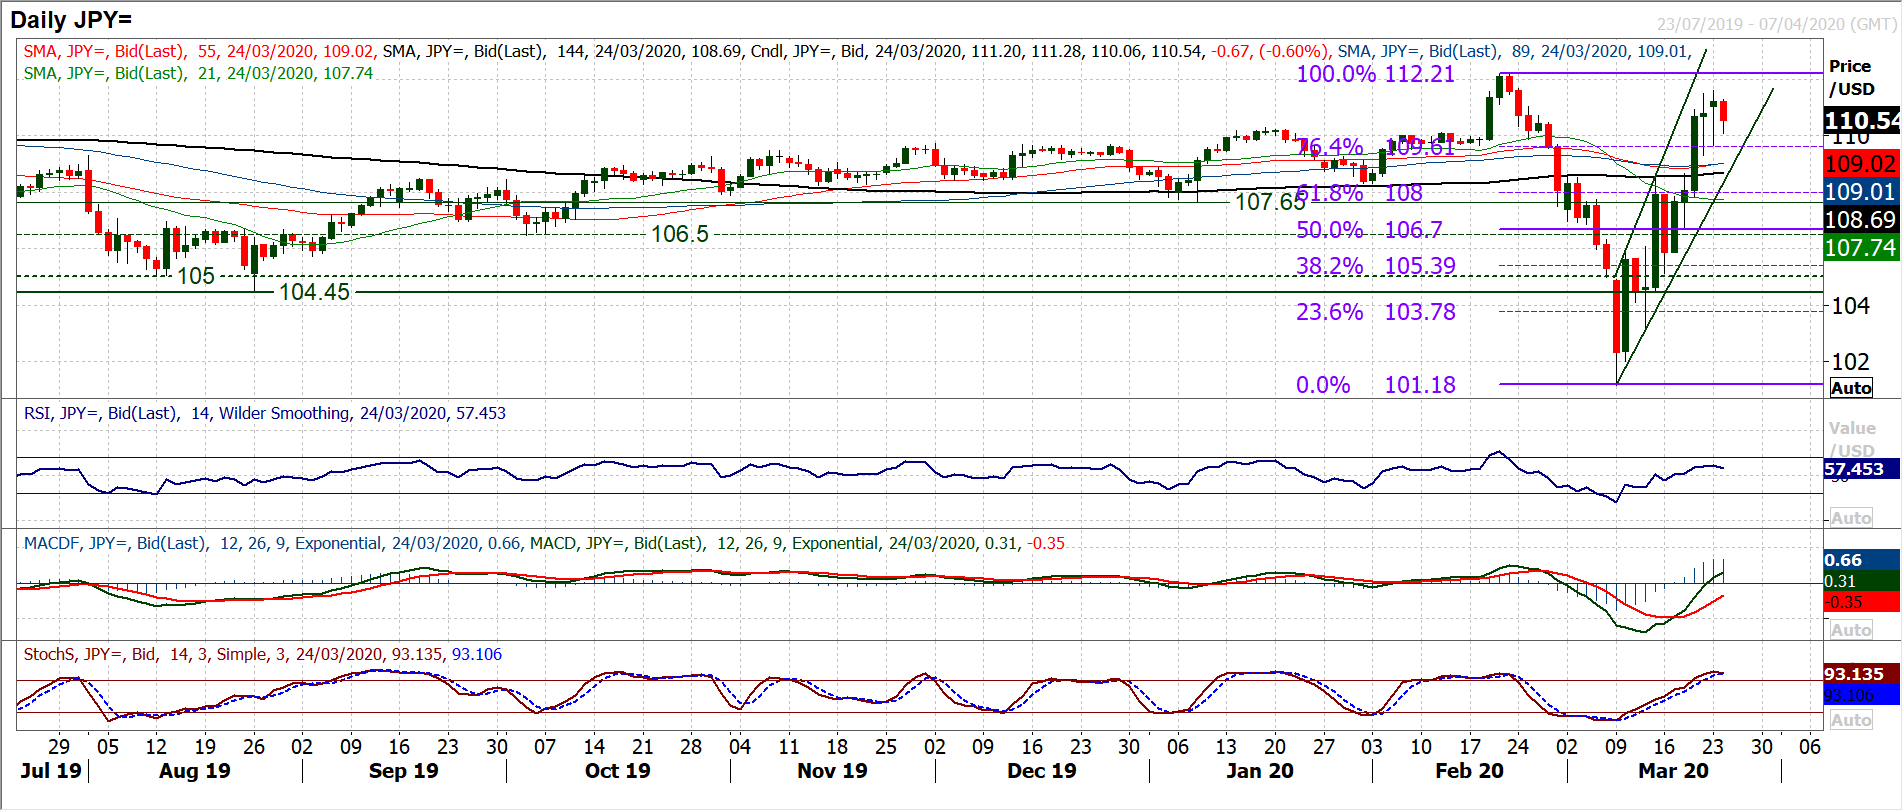1903x811 pixels.
Task: Click the SMA 55 legend entry
Action: point(199,51)
